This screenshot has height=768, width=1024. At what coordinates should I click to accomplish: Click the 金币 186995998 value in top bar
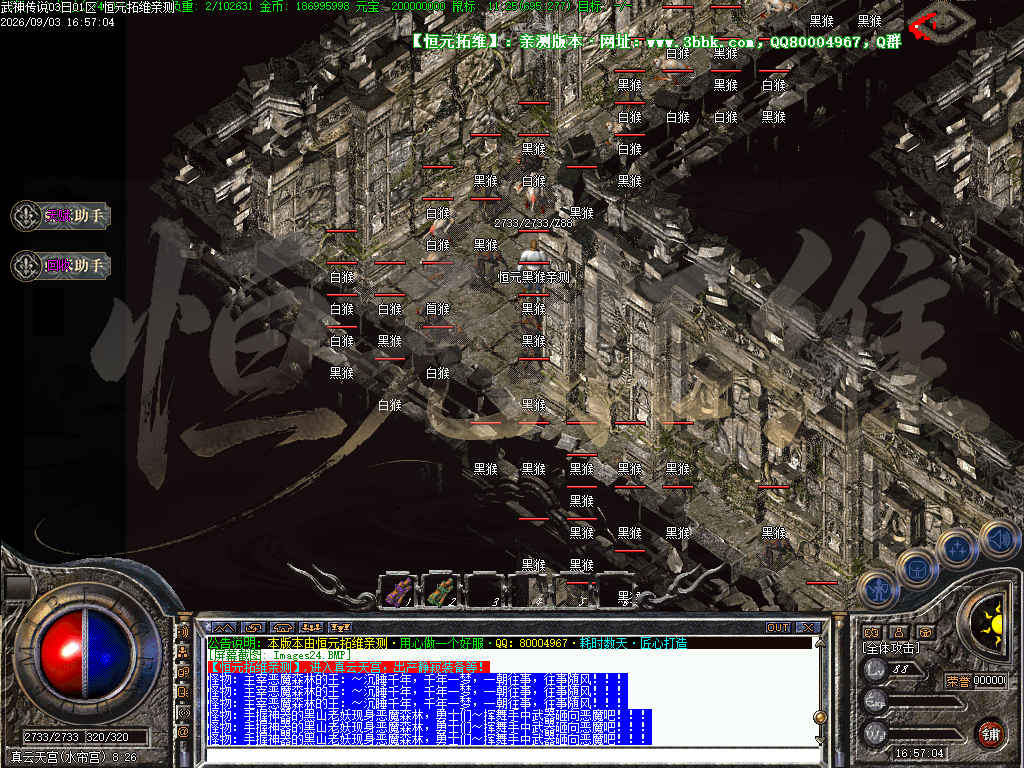coord(305,7)
